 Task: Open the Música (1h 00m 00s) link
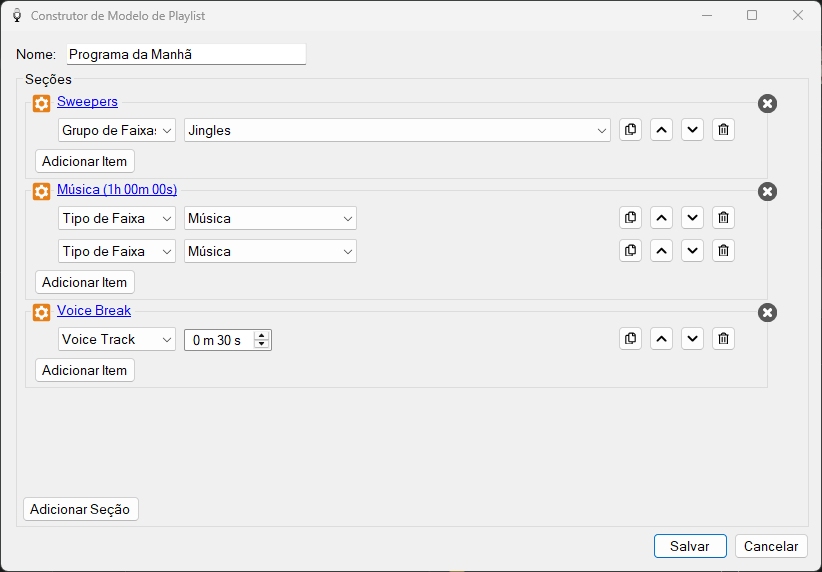[117, 189]
